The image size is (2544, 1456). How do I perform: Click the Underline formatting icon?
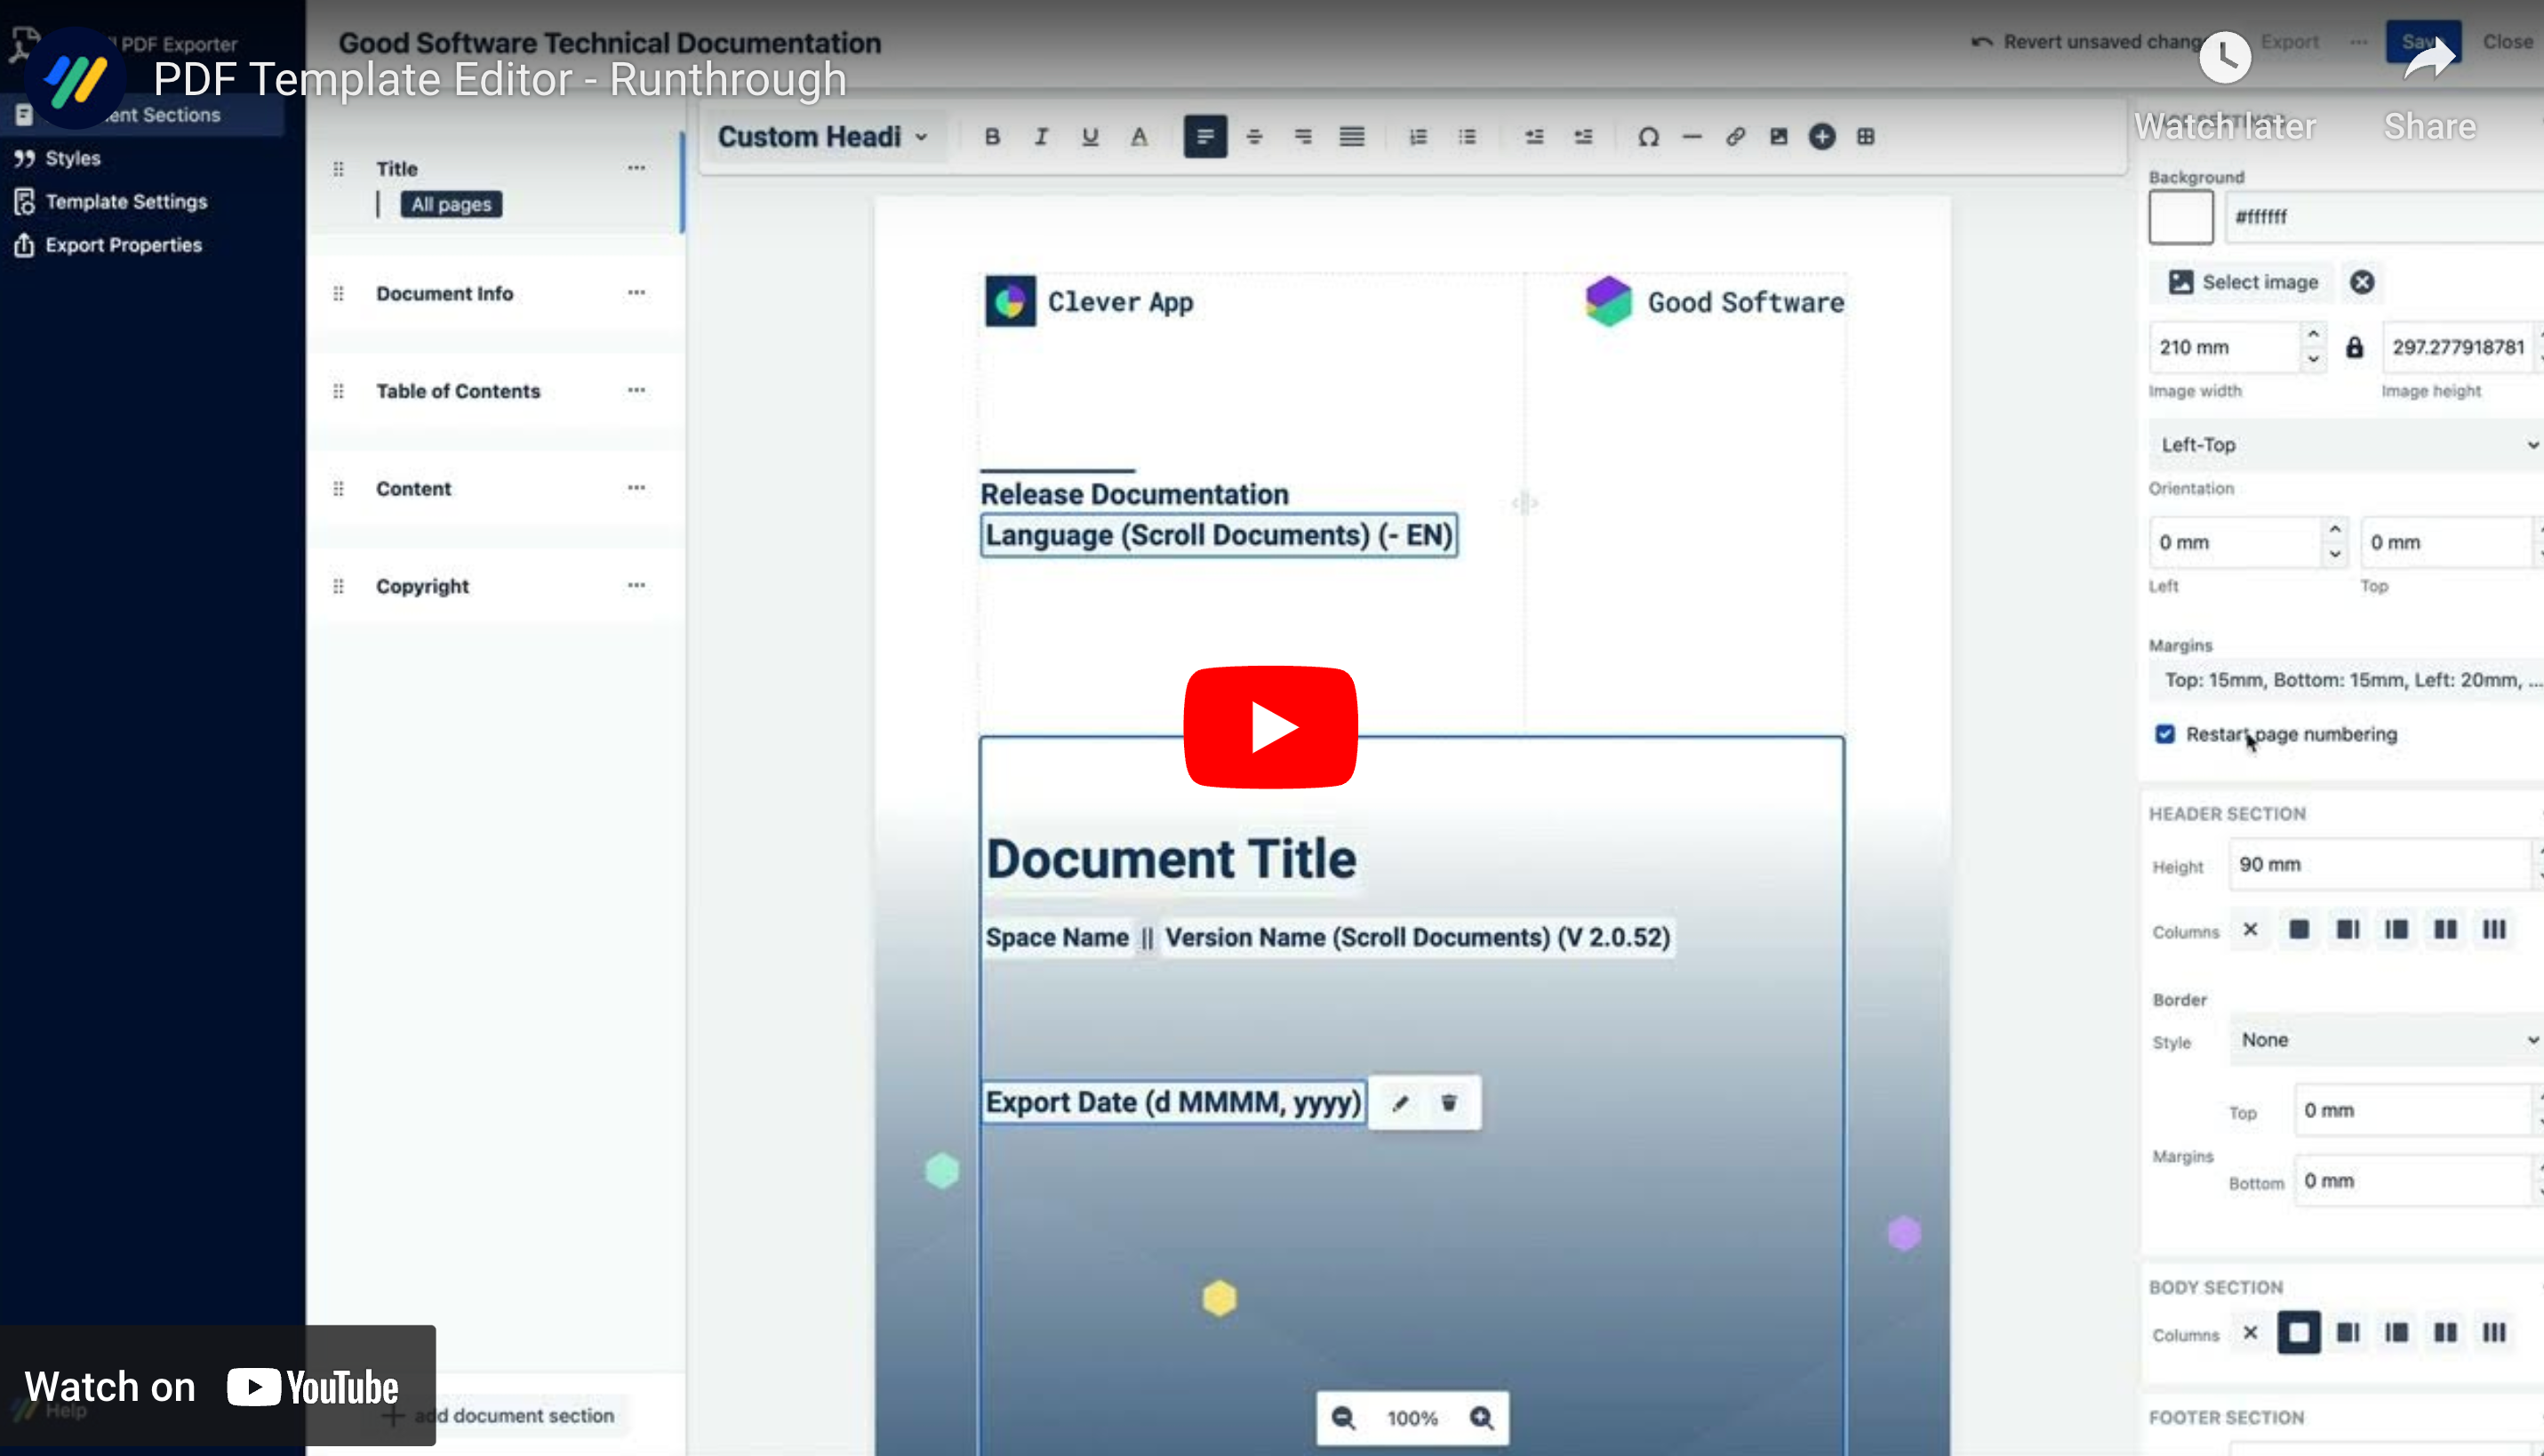click(1087, 134)
